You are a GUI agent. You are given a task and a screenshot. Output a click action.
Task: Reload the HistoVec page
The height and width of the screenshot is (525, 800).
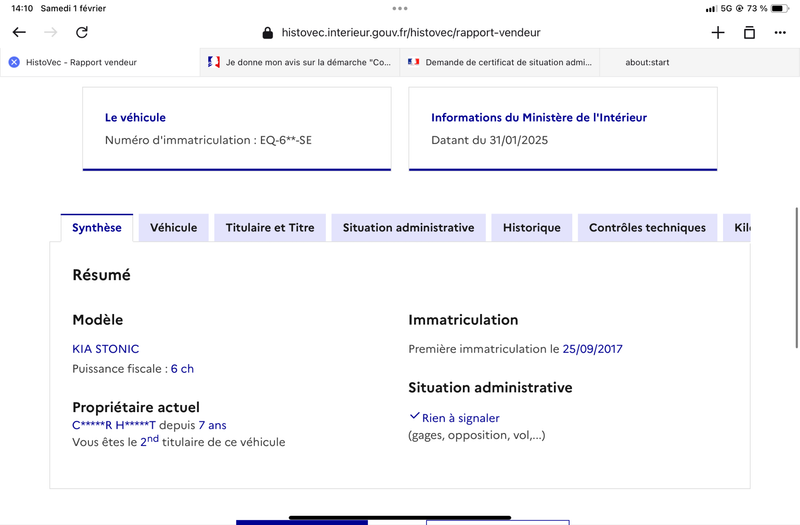click(82, 33)
